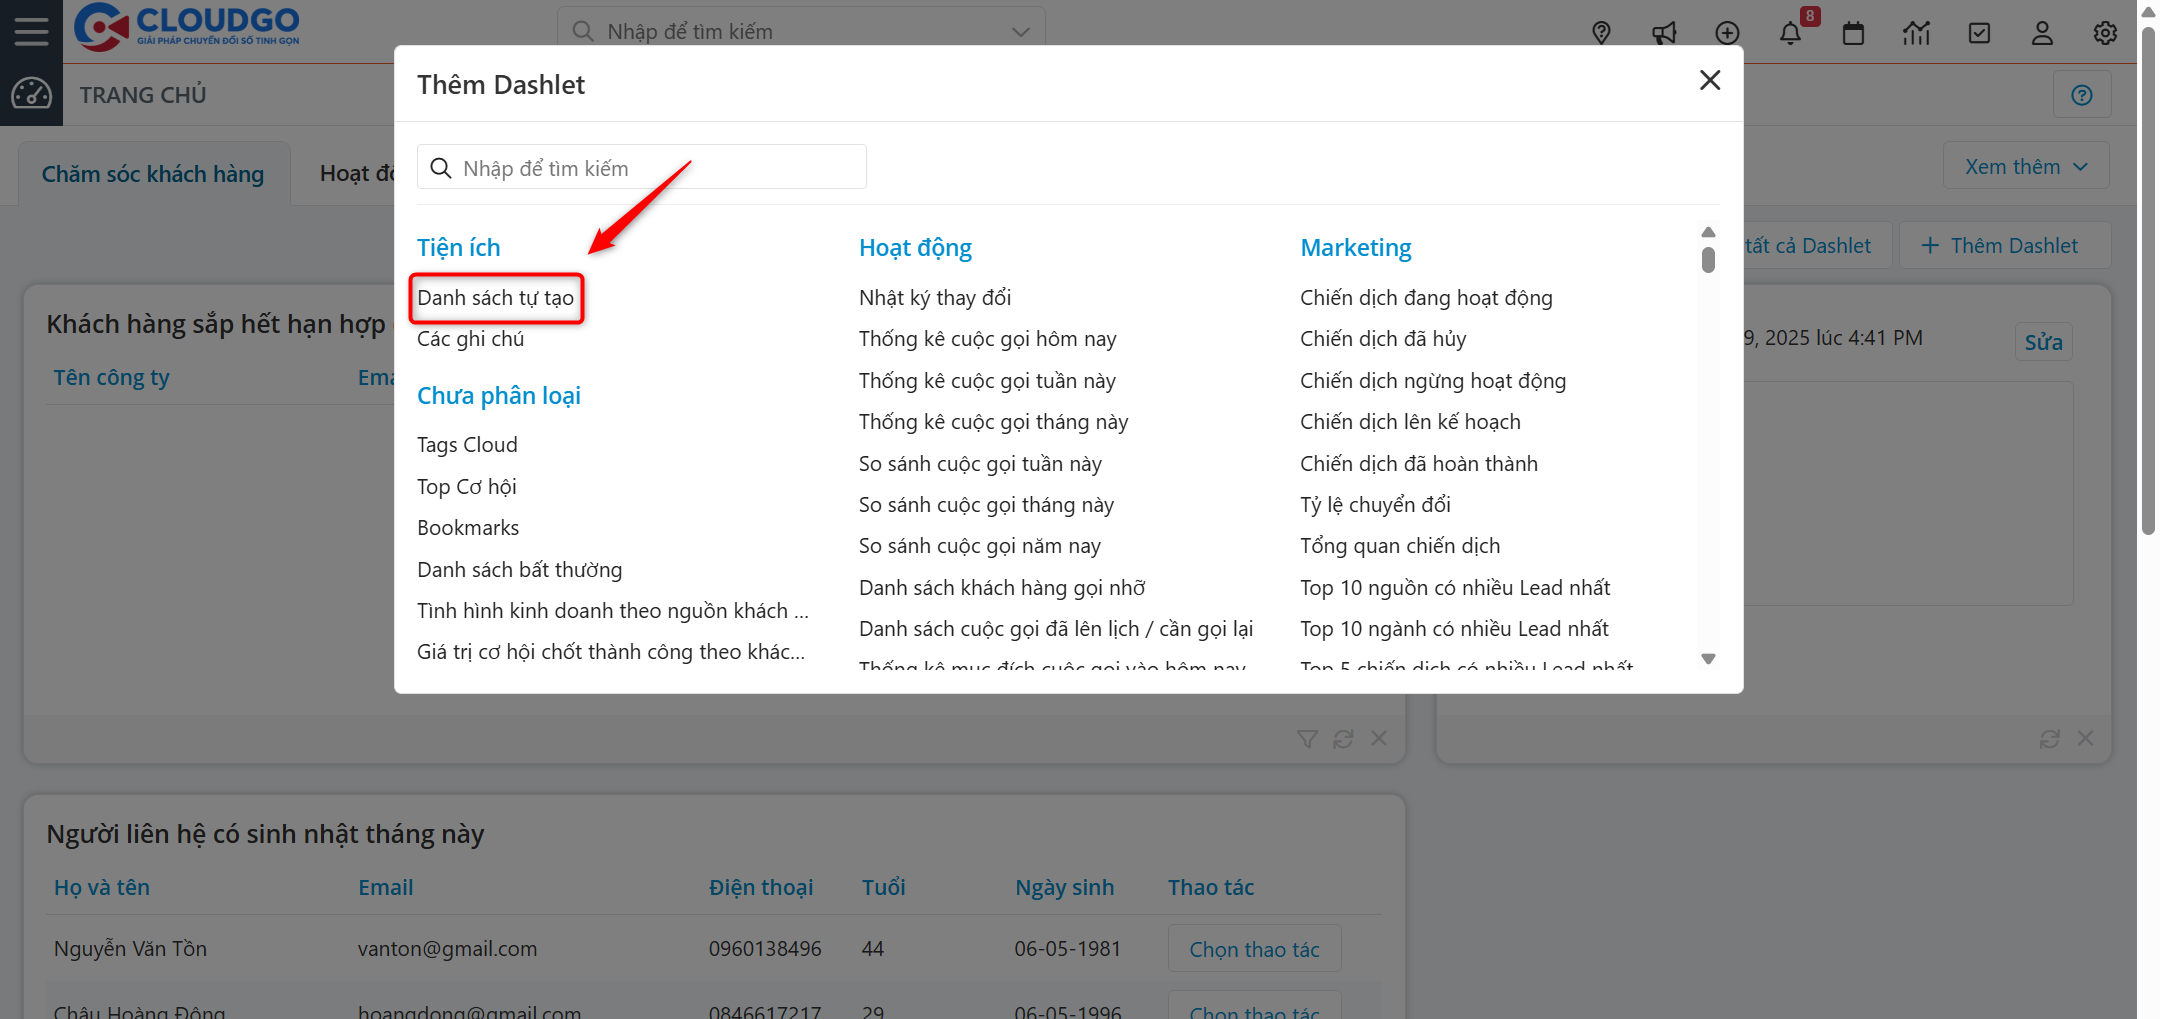Click the tasks checkmark icon
The width and height of the screenshot is (2160, 1019).
click(1979, 33)
